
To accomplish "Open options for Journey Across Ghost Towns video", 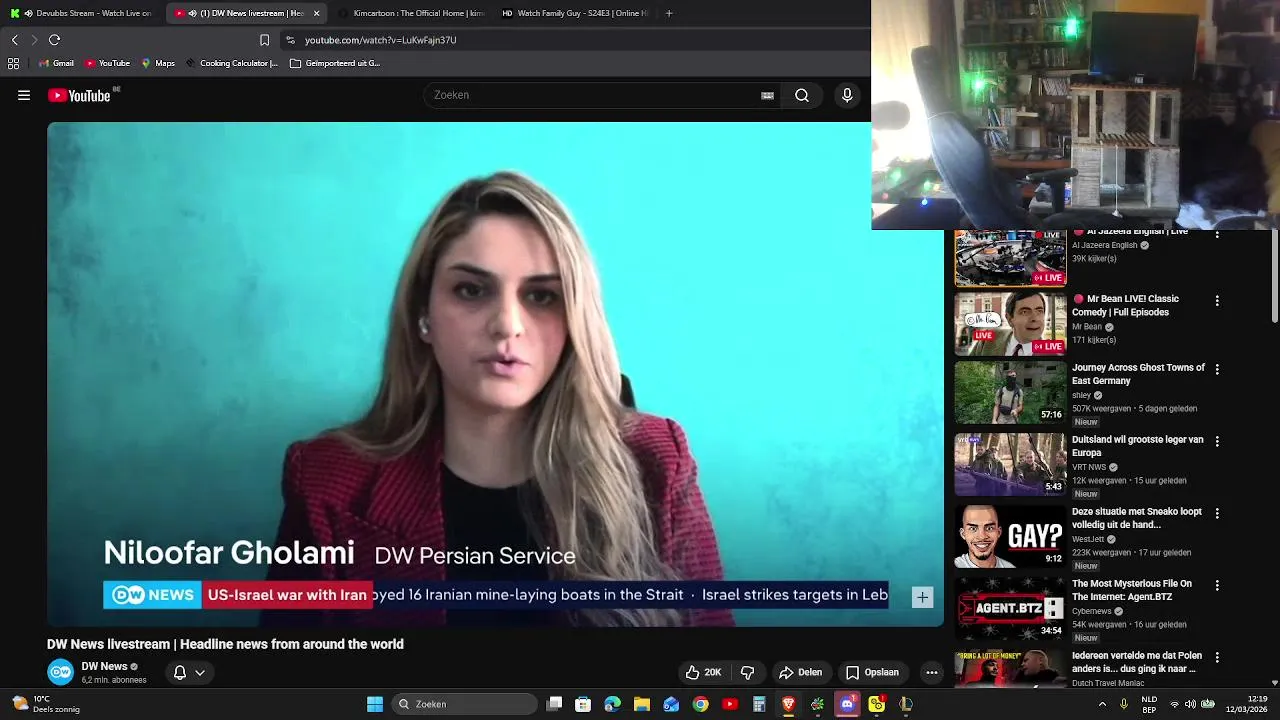I will tap(1217, 369).
